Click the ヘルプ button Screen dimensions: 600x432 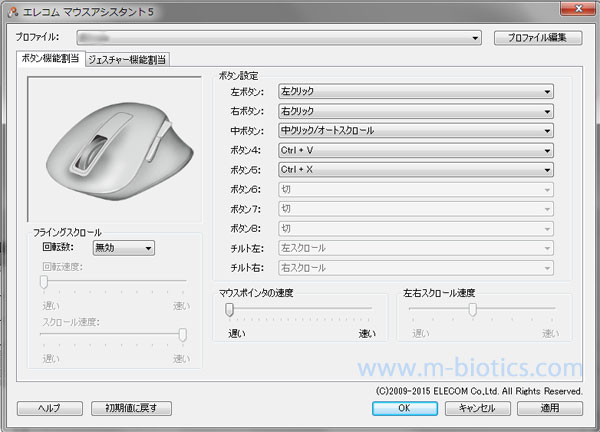point(49,408)
